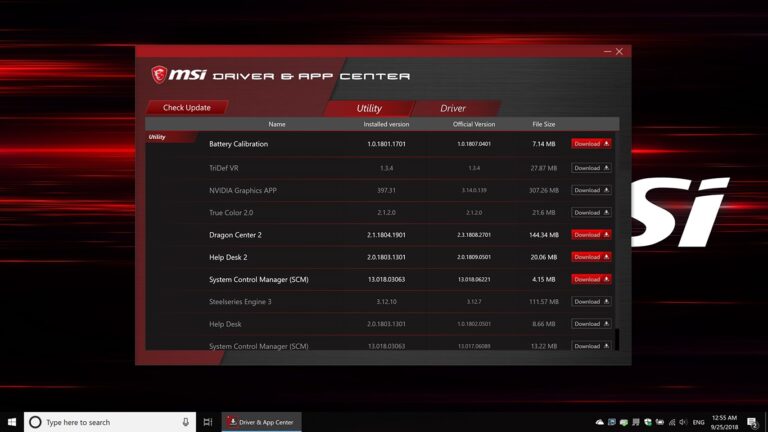The image size is (768, 432).
Task: Click installed version 397.31
Action: pyautogui.click(x=386, y=190)
